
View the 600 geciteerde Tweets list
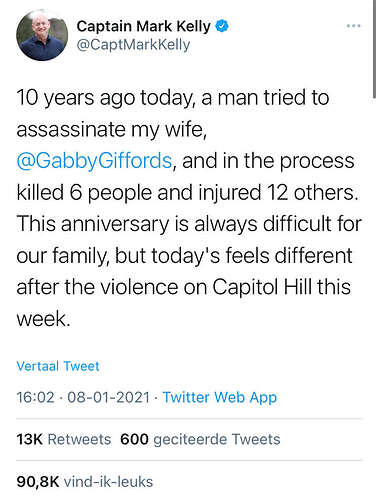[x=200, y=439]
